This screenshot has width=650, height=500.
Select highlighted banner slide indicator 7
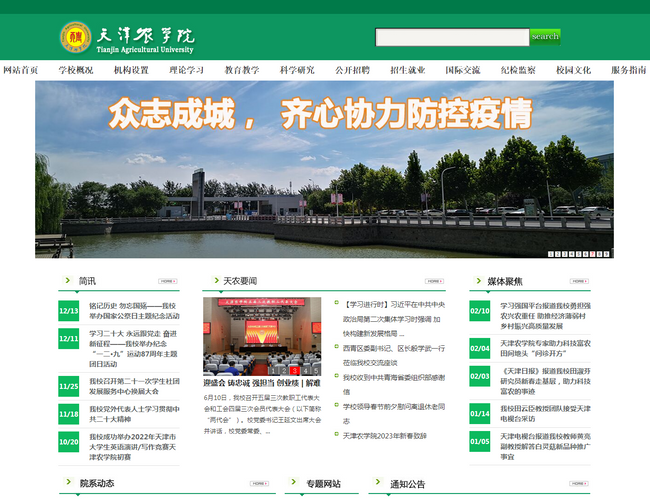[x=592, y=254]
